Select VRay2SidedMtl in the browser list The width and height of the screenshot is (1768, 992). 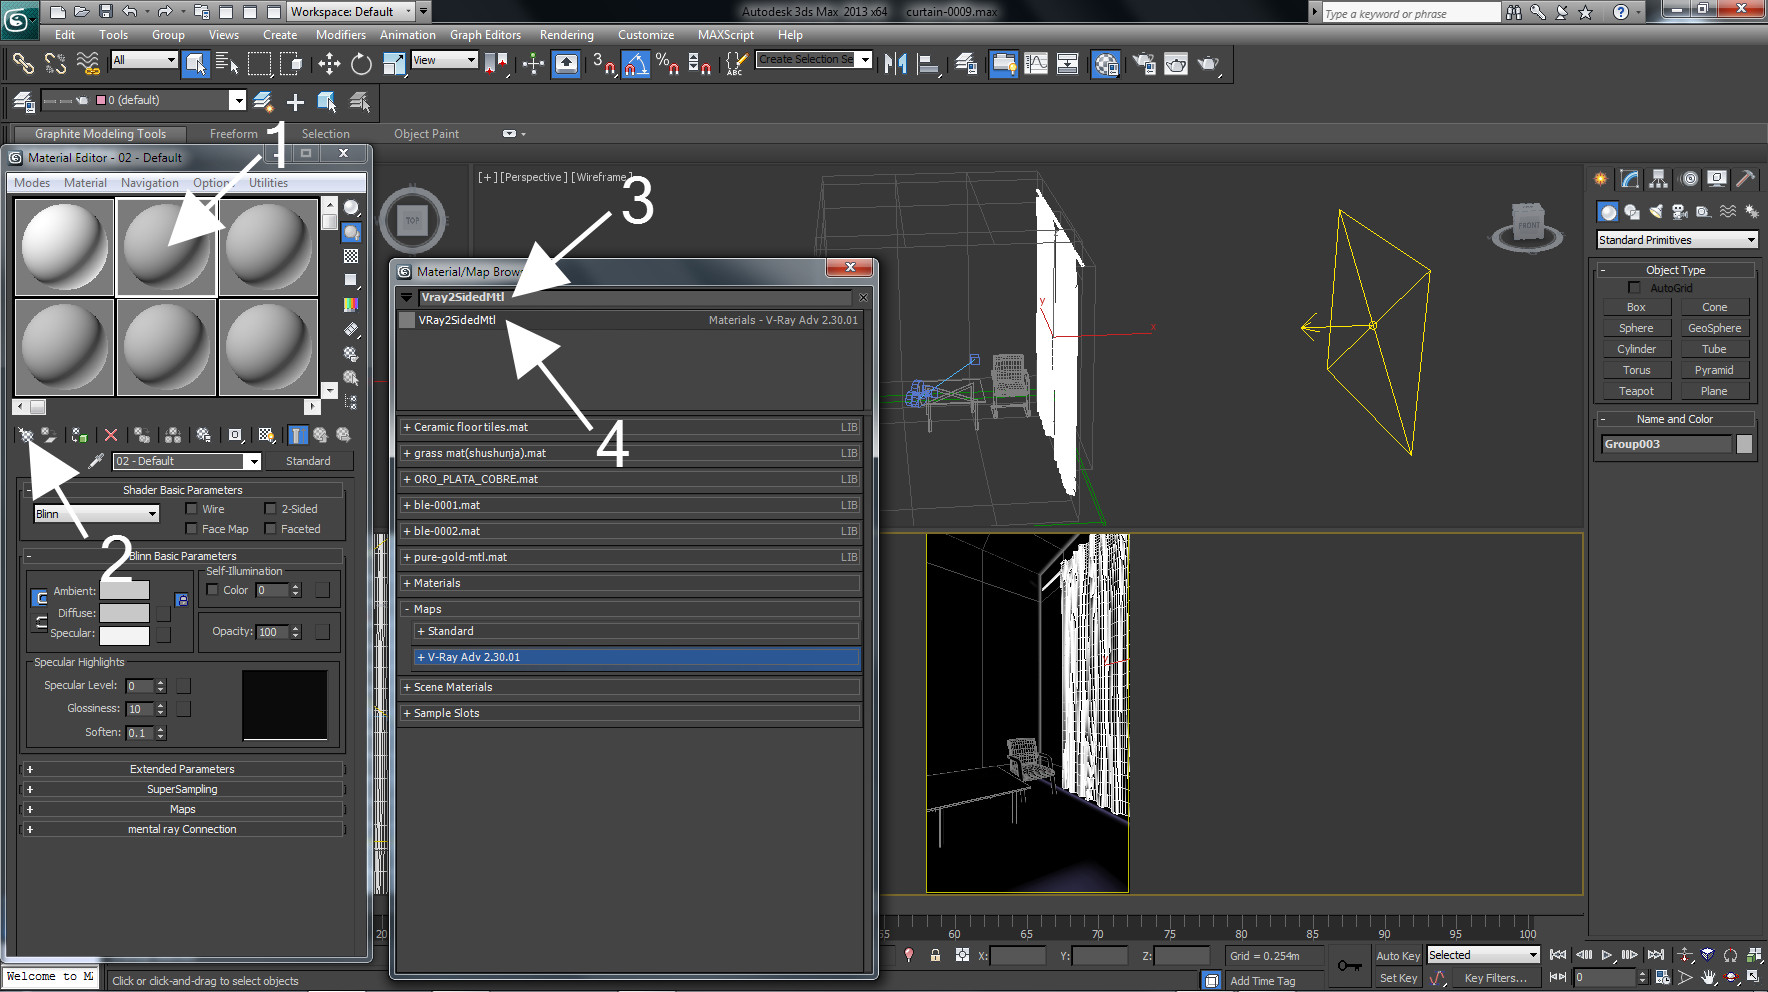click(630, 320)
